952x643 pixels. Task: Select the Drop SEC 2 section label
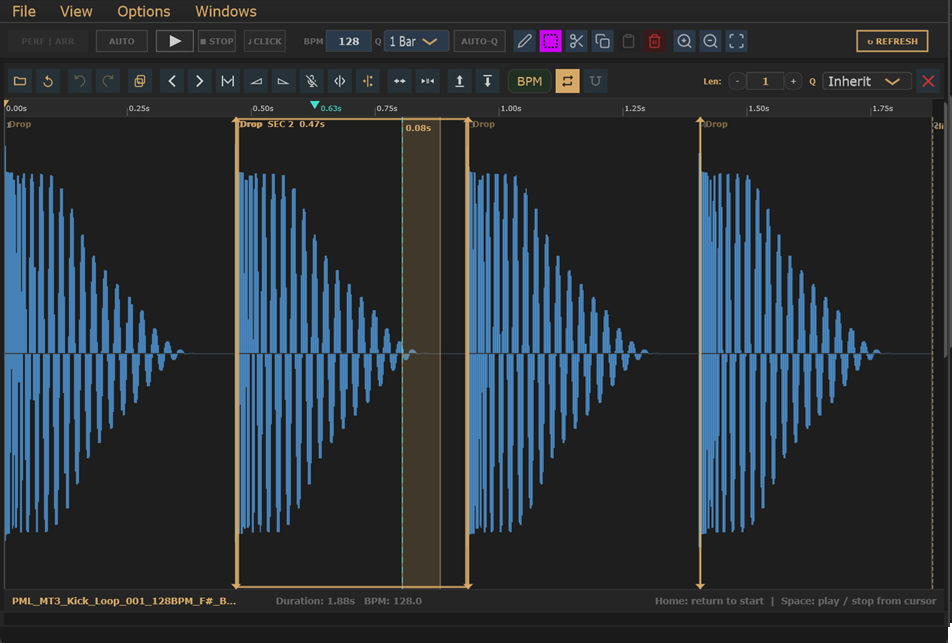click(282, 124)
